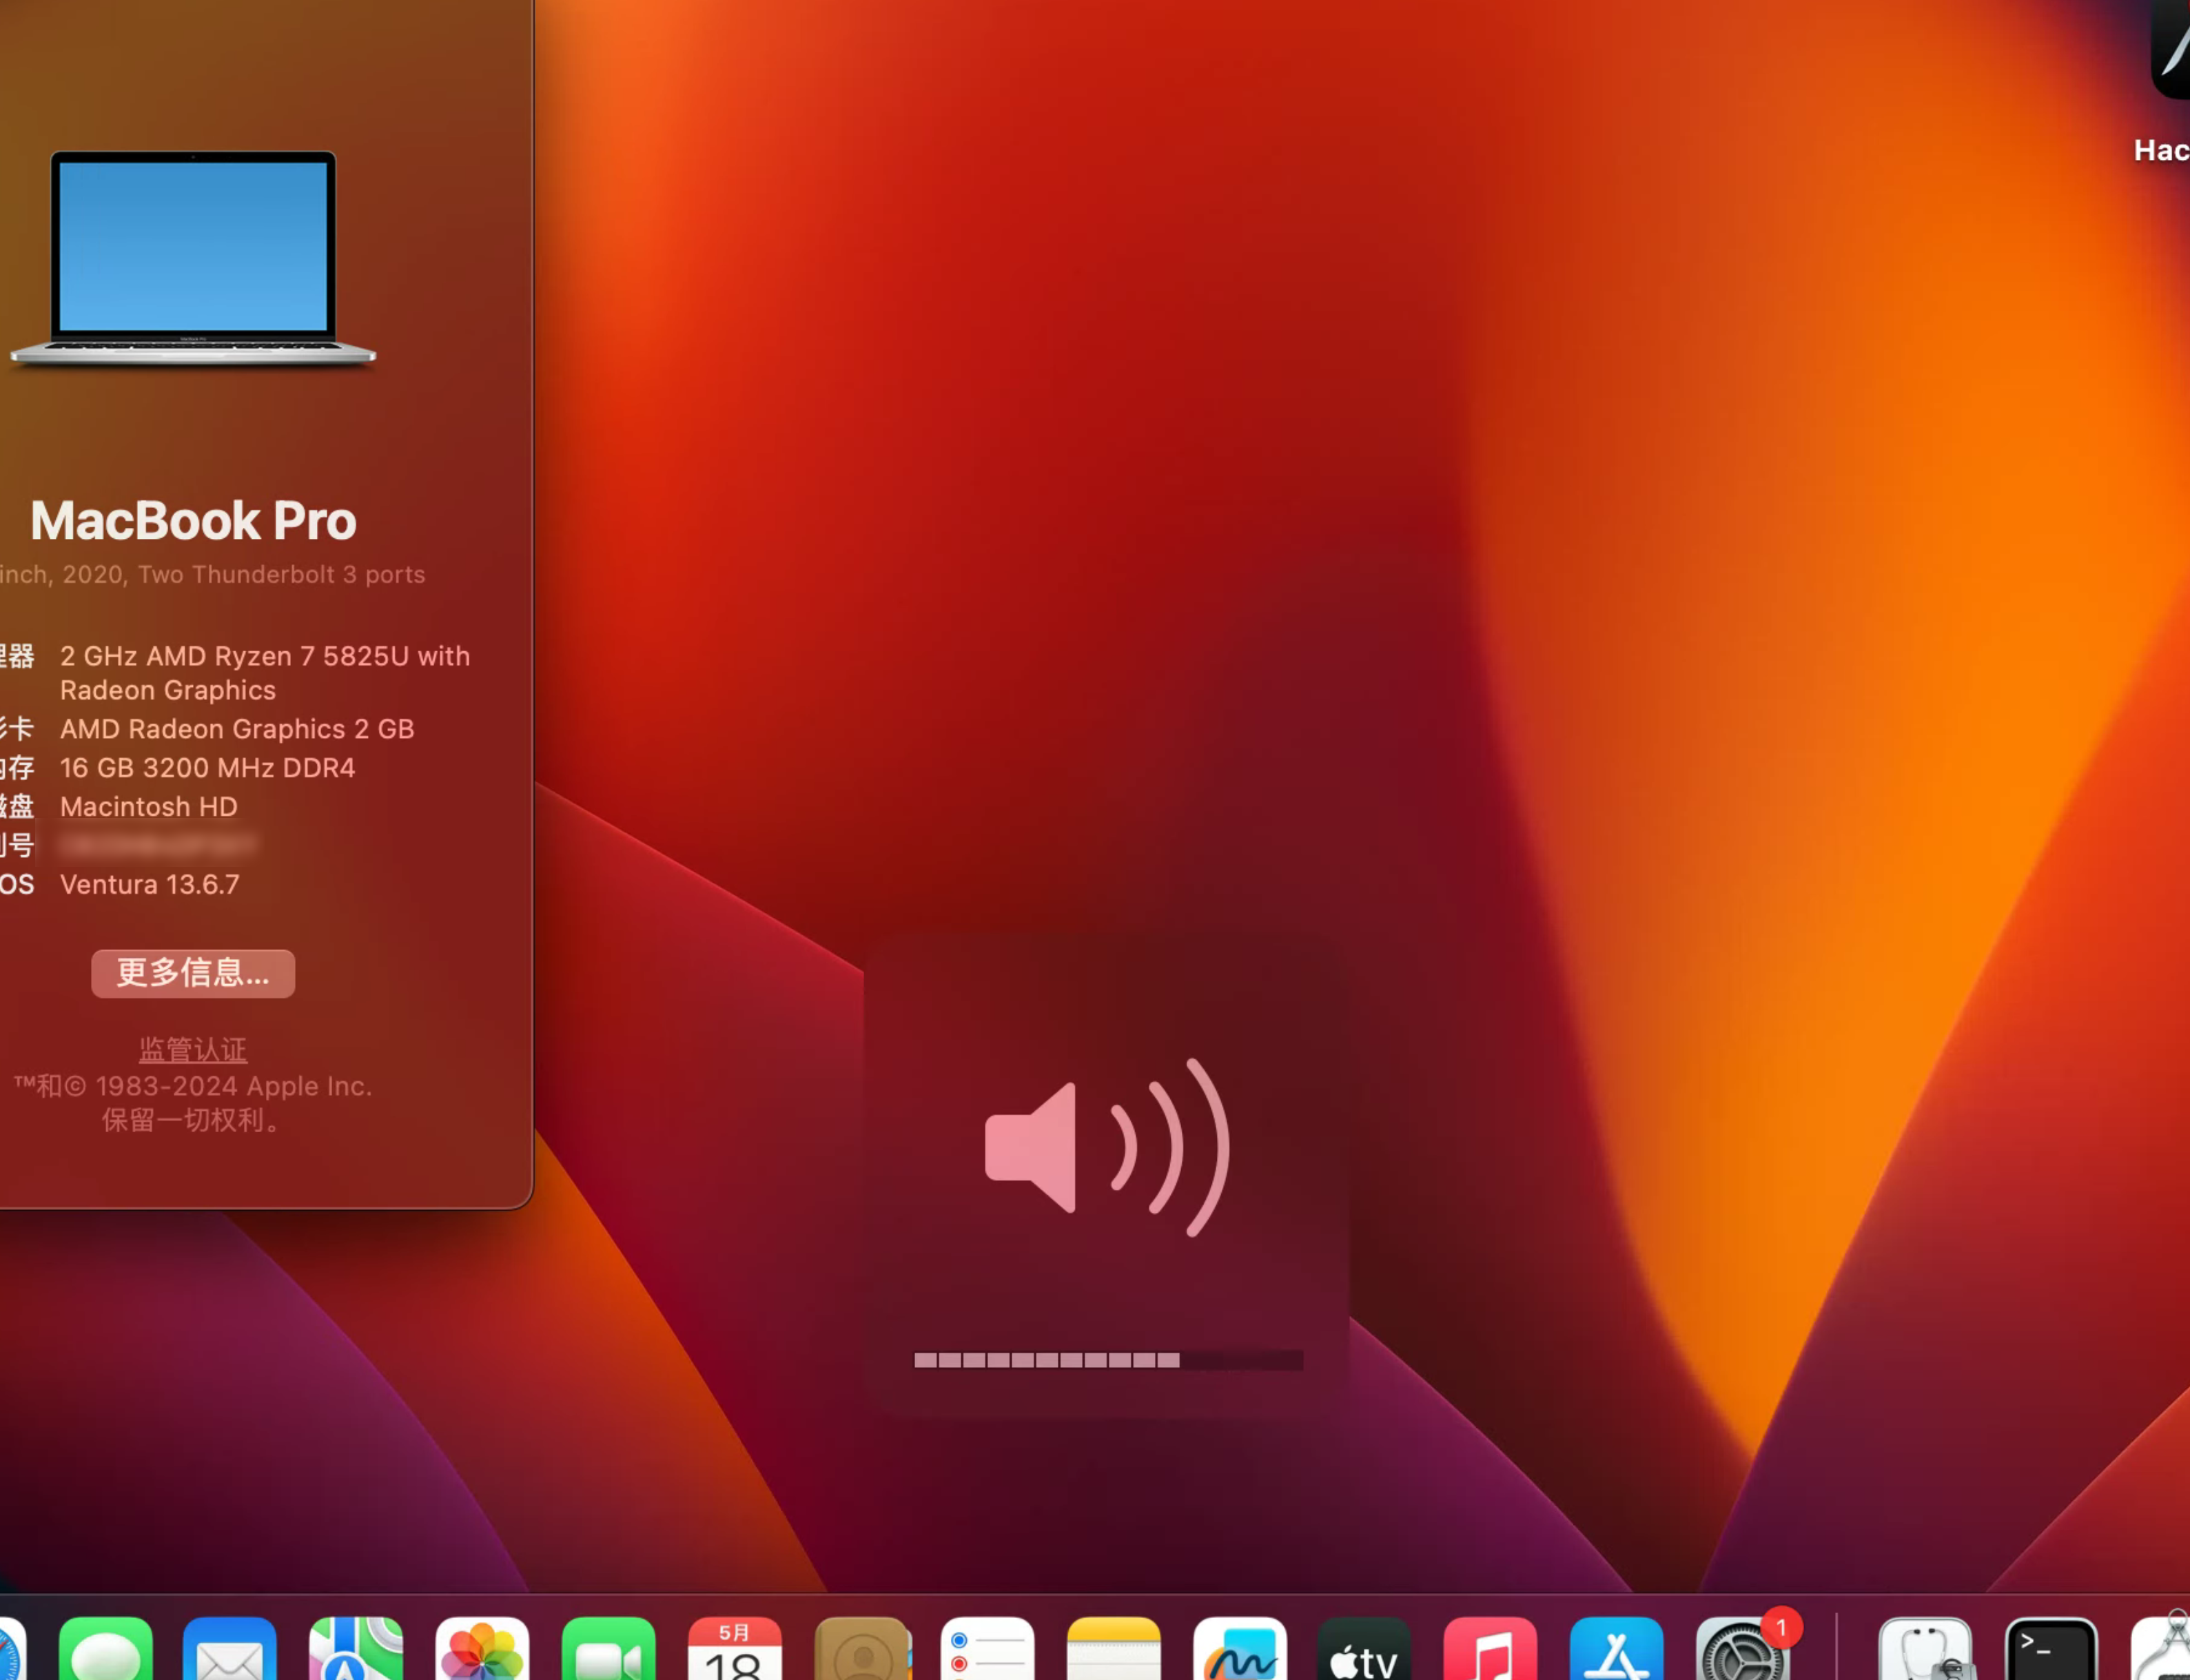Image resolution: width=2190 pixels, height=1680 pixels.
Task: Open the App Store icon
Action: point(1616,1650)
